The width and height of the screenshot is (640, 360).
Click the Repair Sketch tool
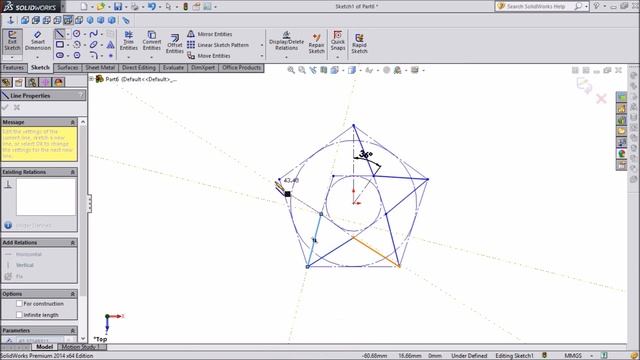[x=316, y=44]
